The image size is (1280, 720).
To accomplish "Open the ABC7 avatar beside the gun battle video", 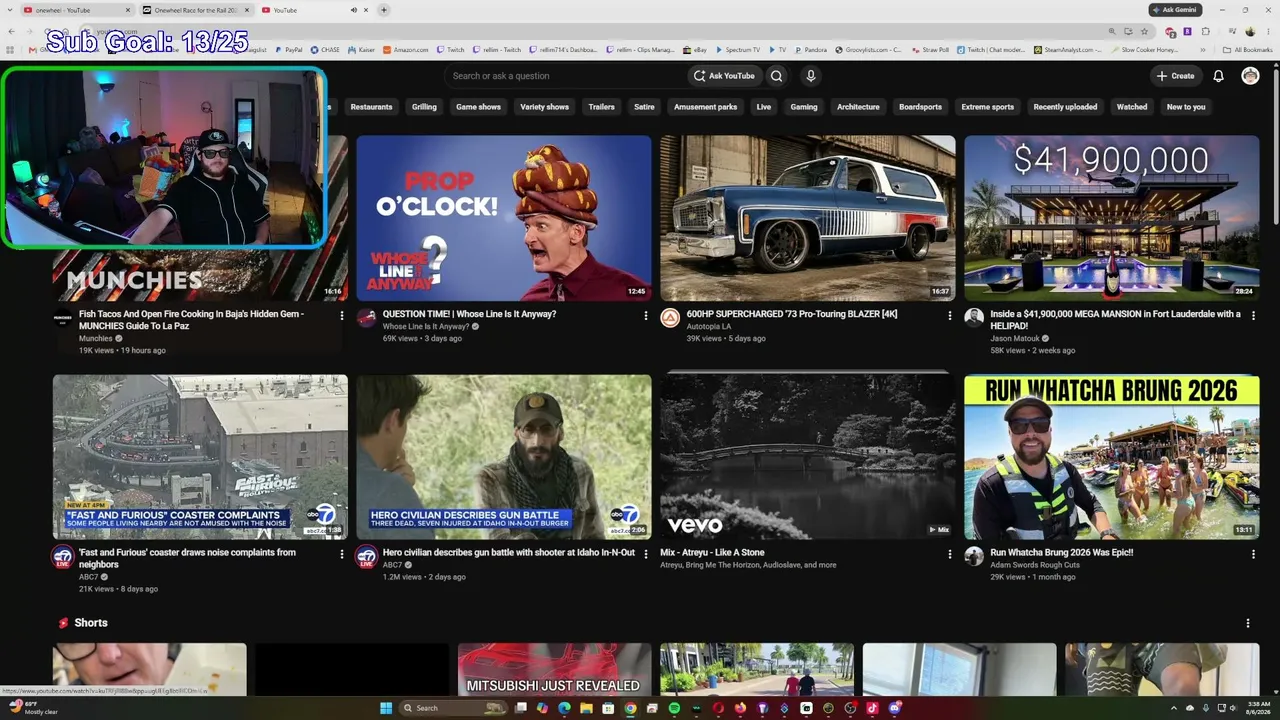I will click(x=366, y=556).
